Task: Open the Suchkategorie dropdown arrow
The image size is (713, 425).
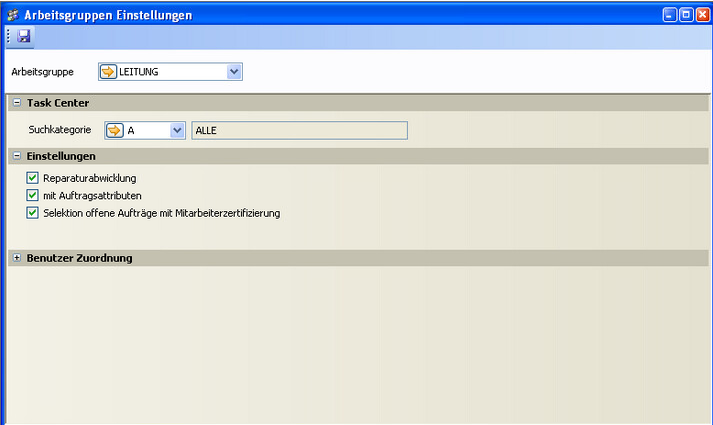Action: coord(177,130)
